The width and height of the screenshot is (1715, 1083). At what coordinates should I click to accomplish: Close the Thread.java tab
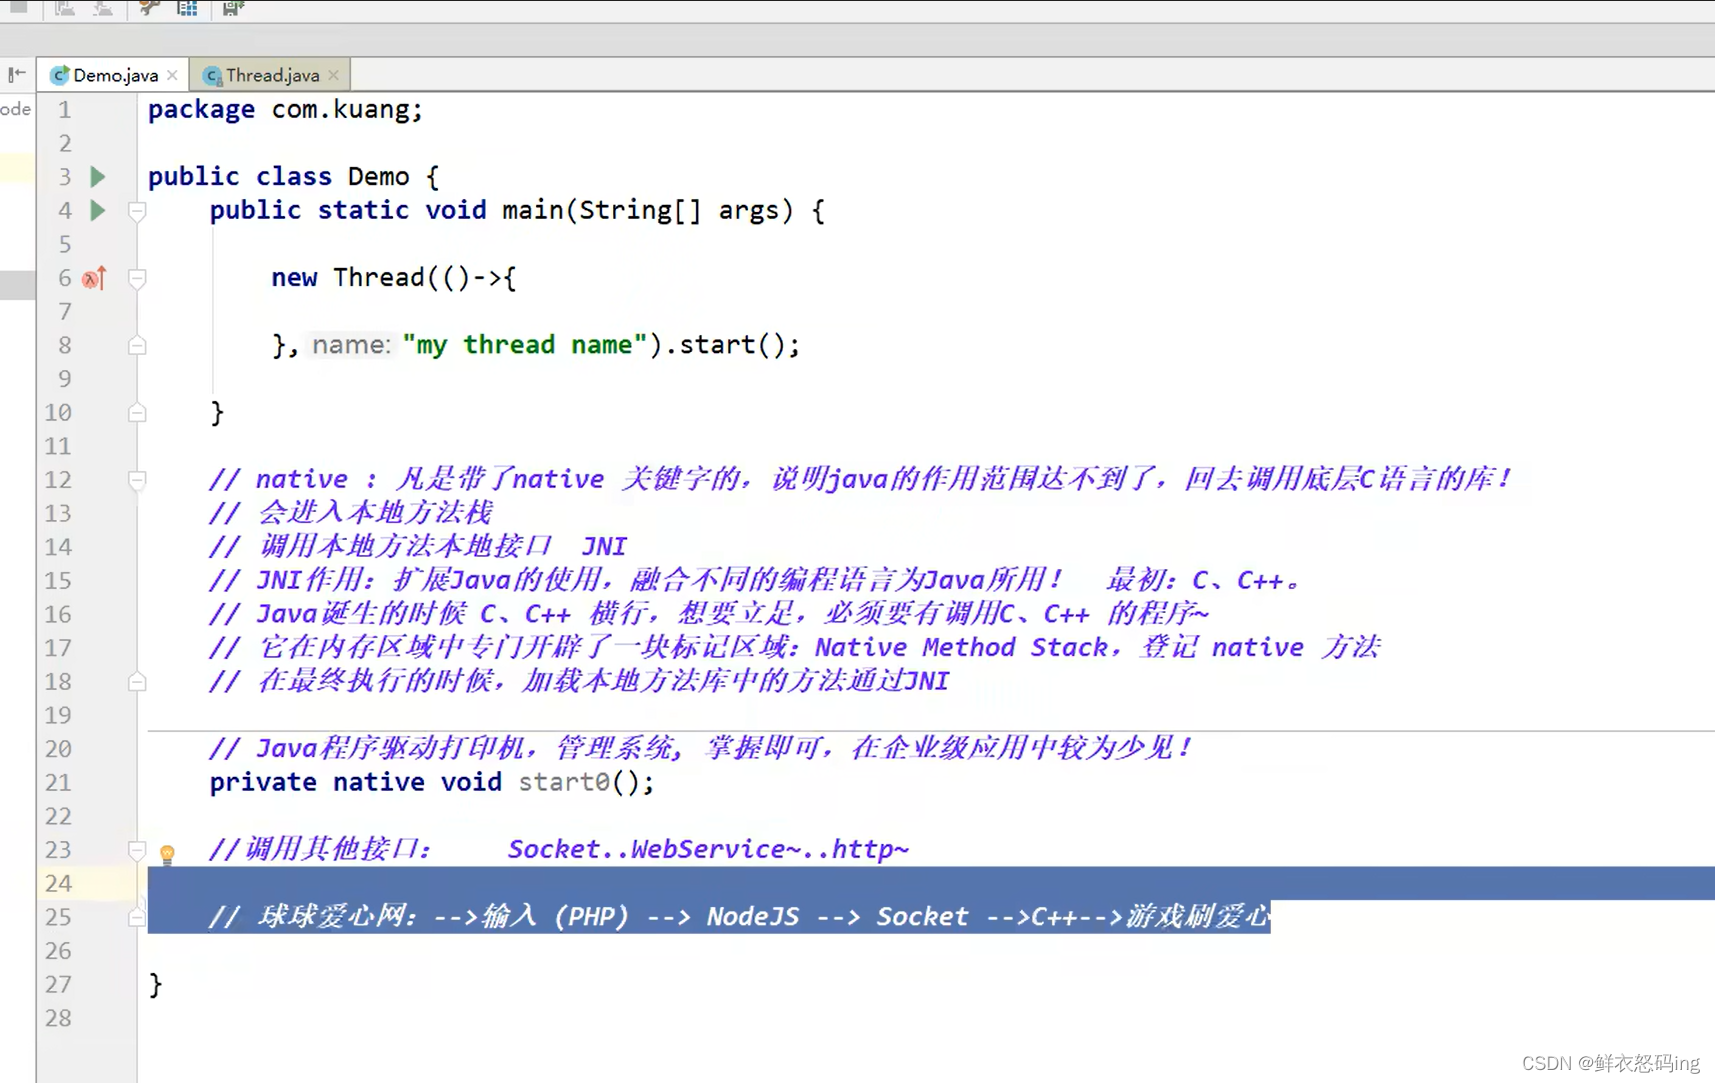click(334, 75)
